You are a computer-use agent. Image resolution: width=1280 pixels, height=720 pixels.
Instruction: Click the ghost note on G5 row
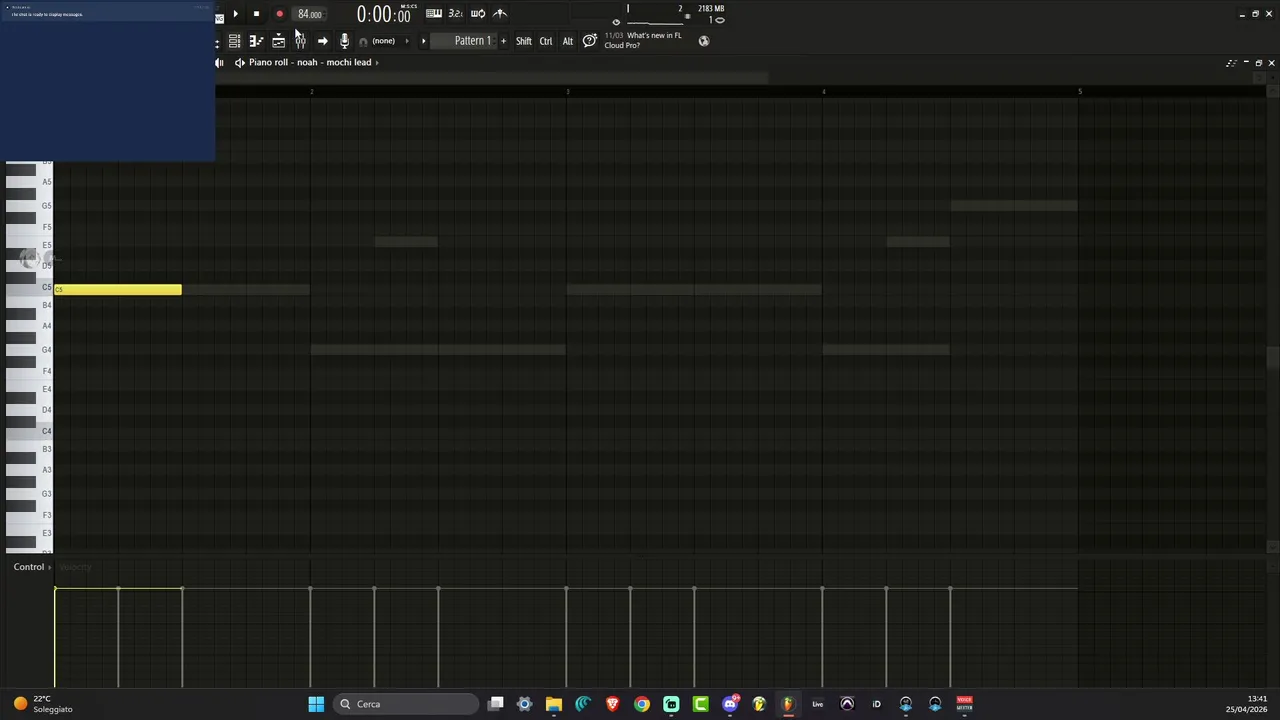click(1014, 206)
